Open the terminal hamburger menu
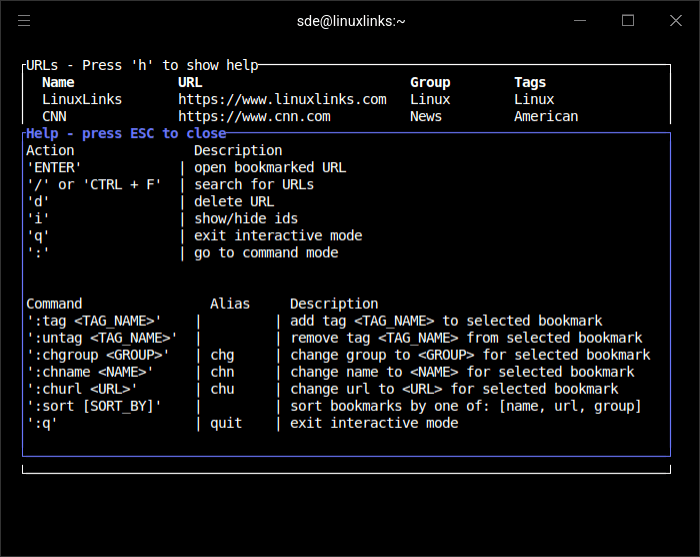 [x=24, y=21]
